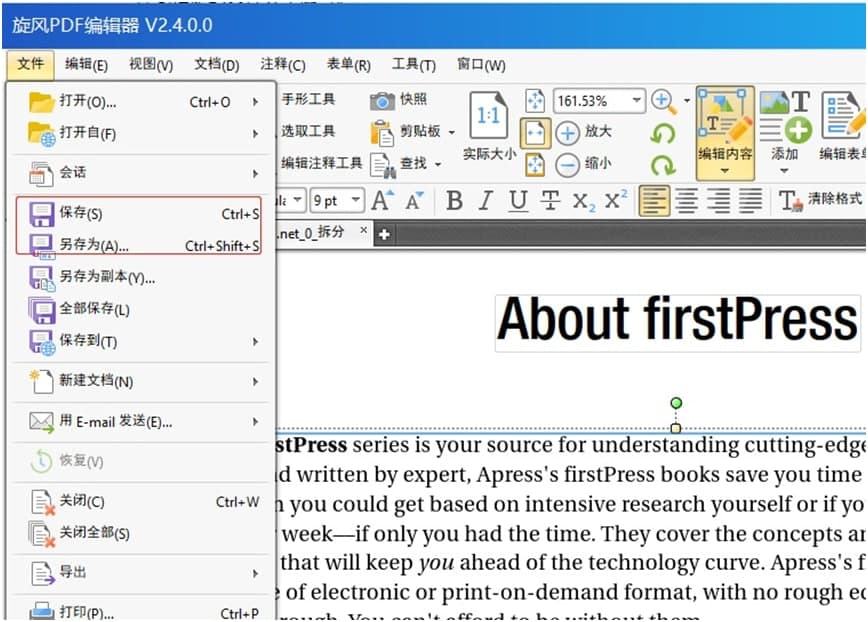Viewport: 868px width, 622px height.
Task: Toggle superscript formatting
Action: (x=616, y=199)
